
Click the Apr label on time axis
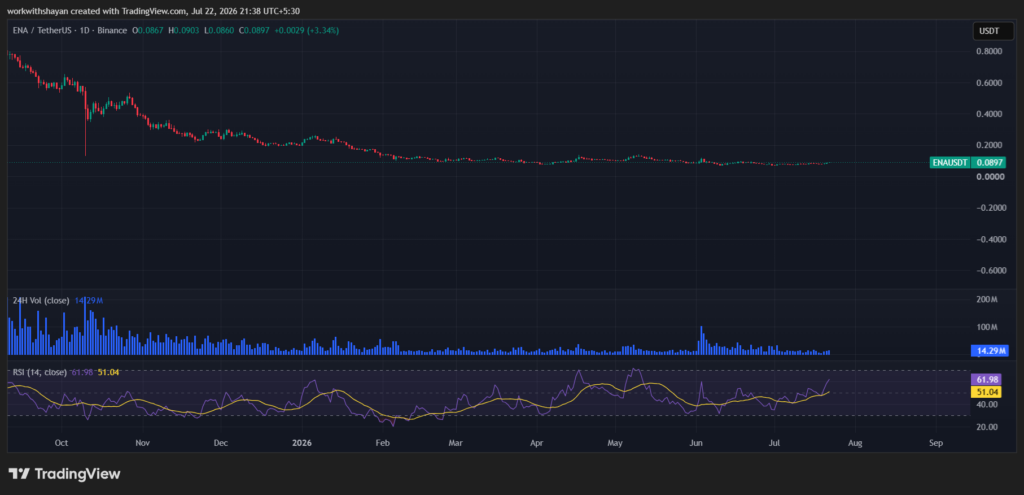point(536,443)
